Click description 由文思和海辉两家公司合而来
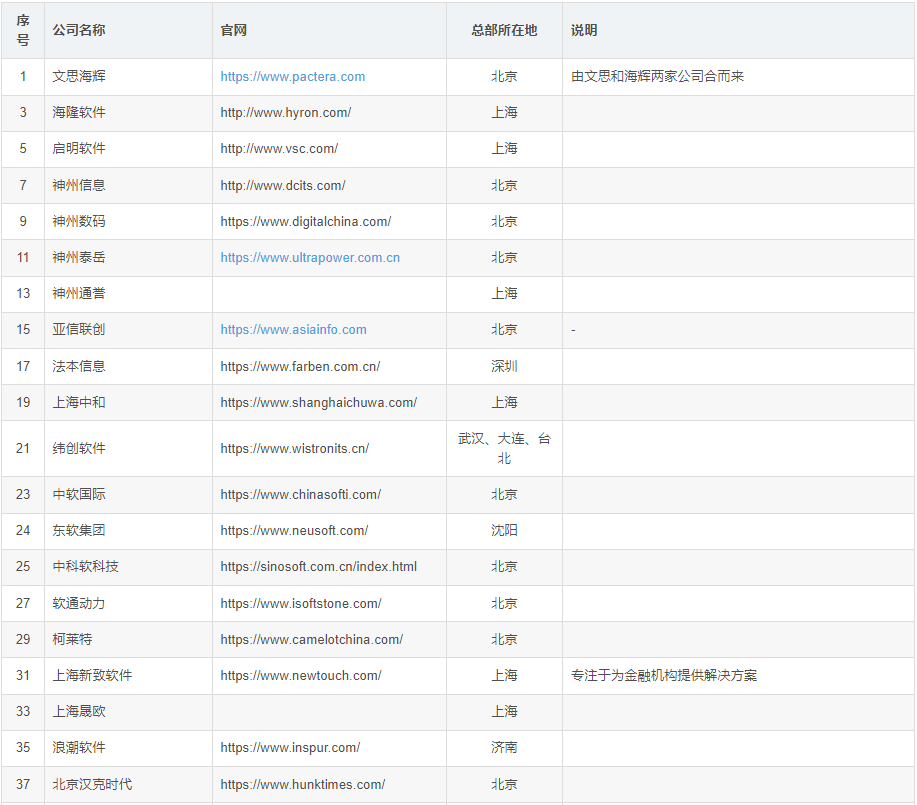 click(x=657, y=77)
